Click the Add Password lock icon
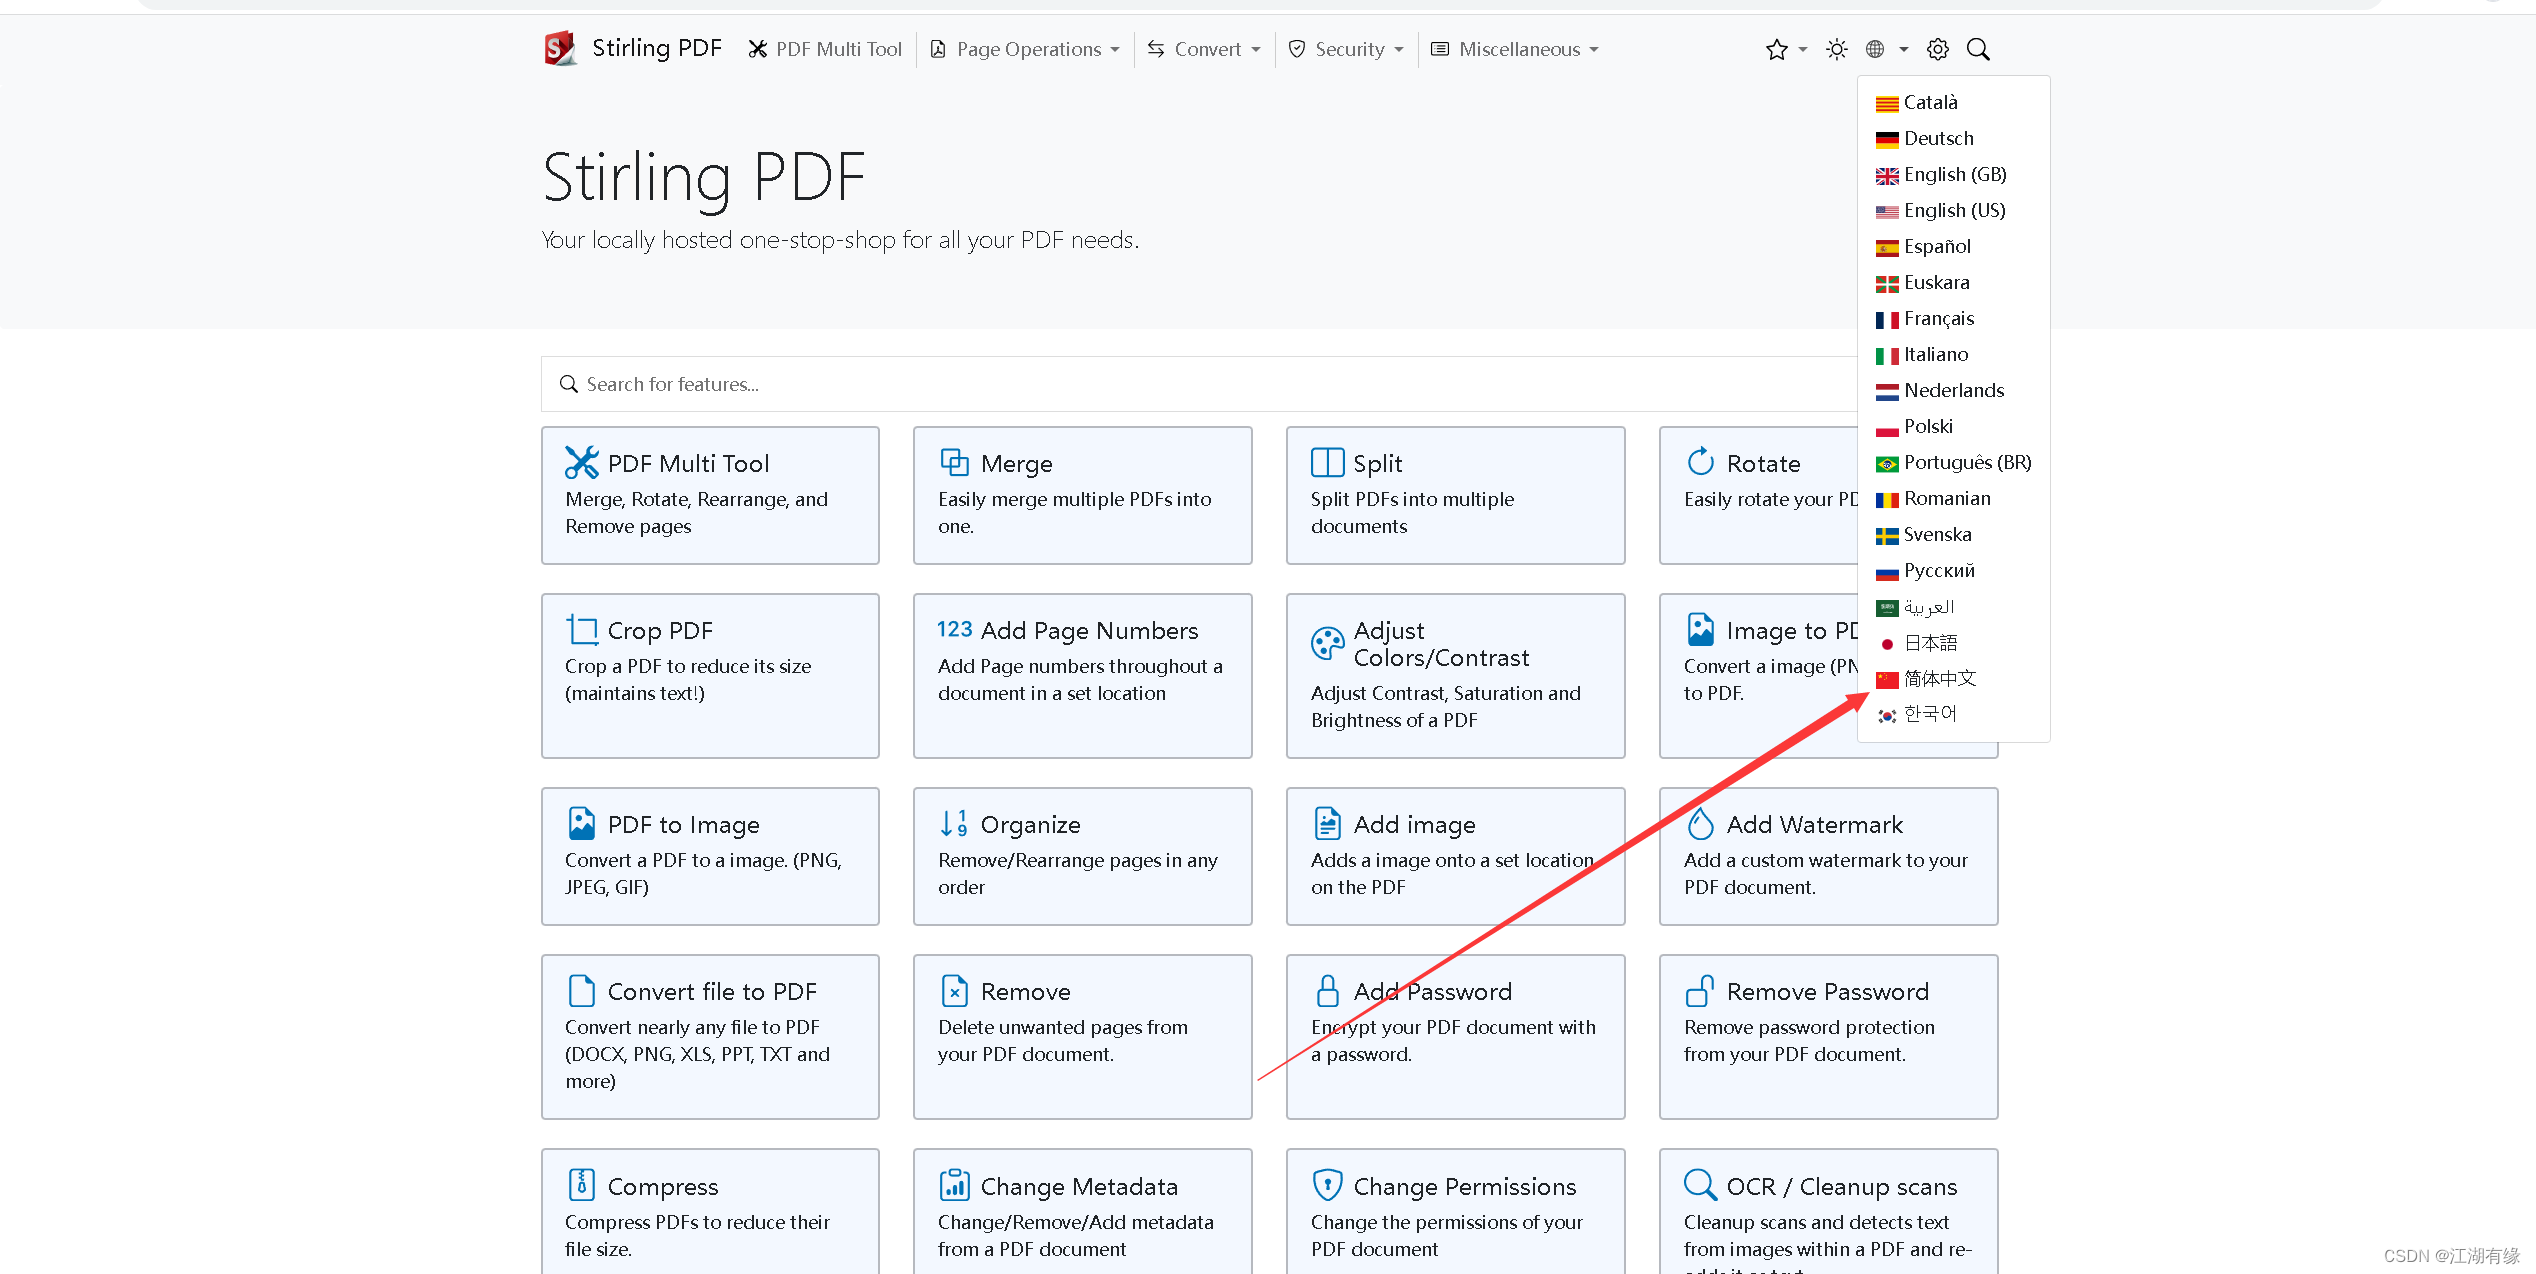The width and height of the screenshot is (2536, 1274). pos(1328,990)
